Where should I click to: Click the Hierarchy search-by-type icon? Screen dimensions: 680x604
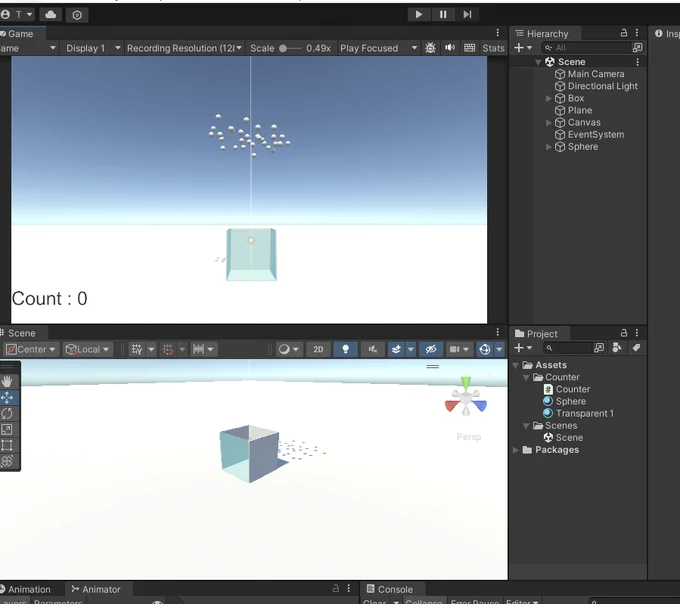tap(638, 48)
